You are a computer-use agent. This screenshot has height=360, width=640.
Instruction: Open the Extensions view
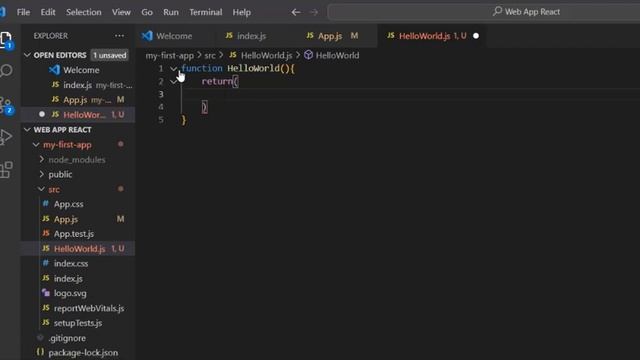6,169
